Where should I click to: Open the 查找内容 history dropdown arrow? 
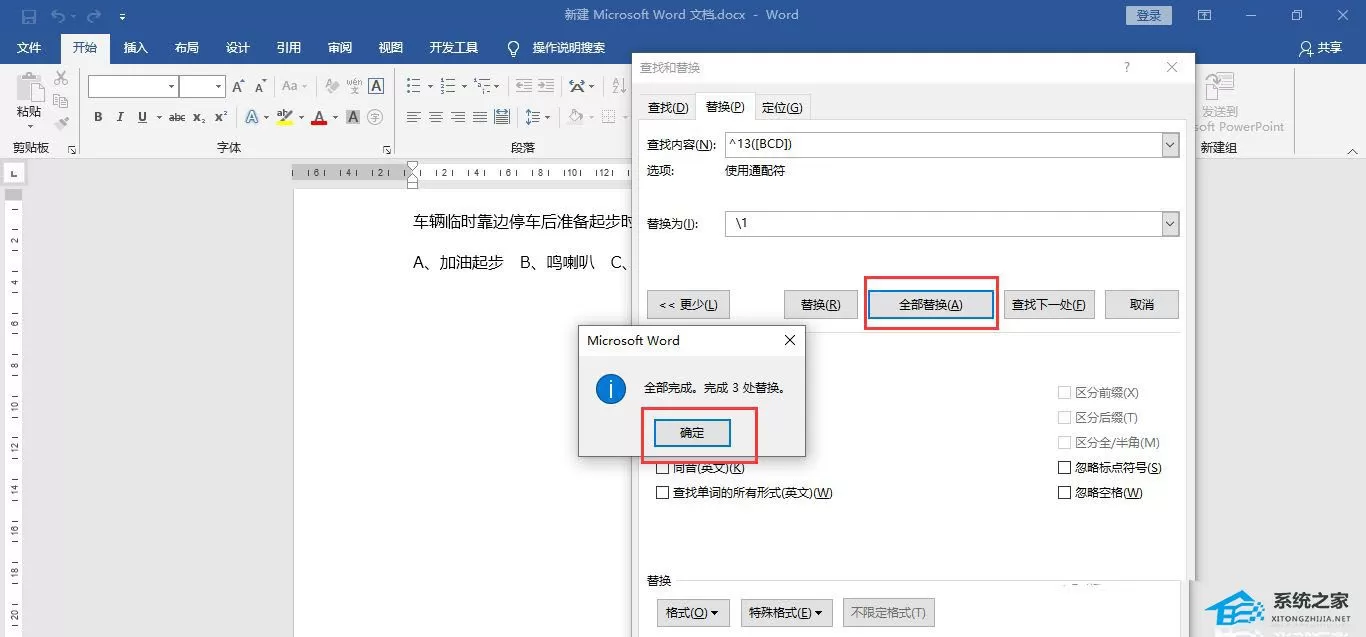pyautogui.click(x=1170, y=145)
